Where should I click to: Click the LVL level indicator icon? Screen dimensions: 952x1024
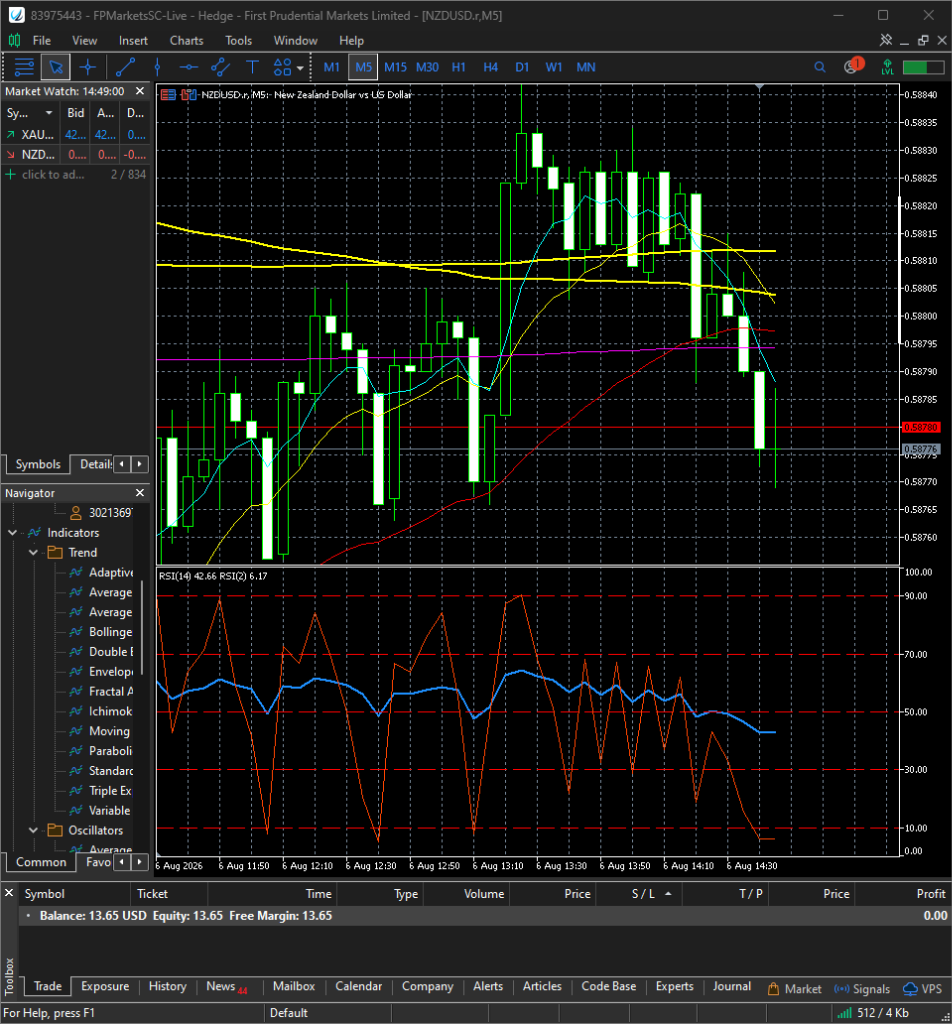(x=887, y=67)
